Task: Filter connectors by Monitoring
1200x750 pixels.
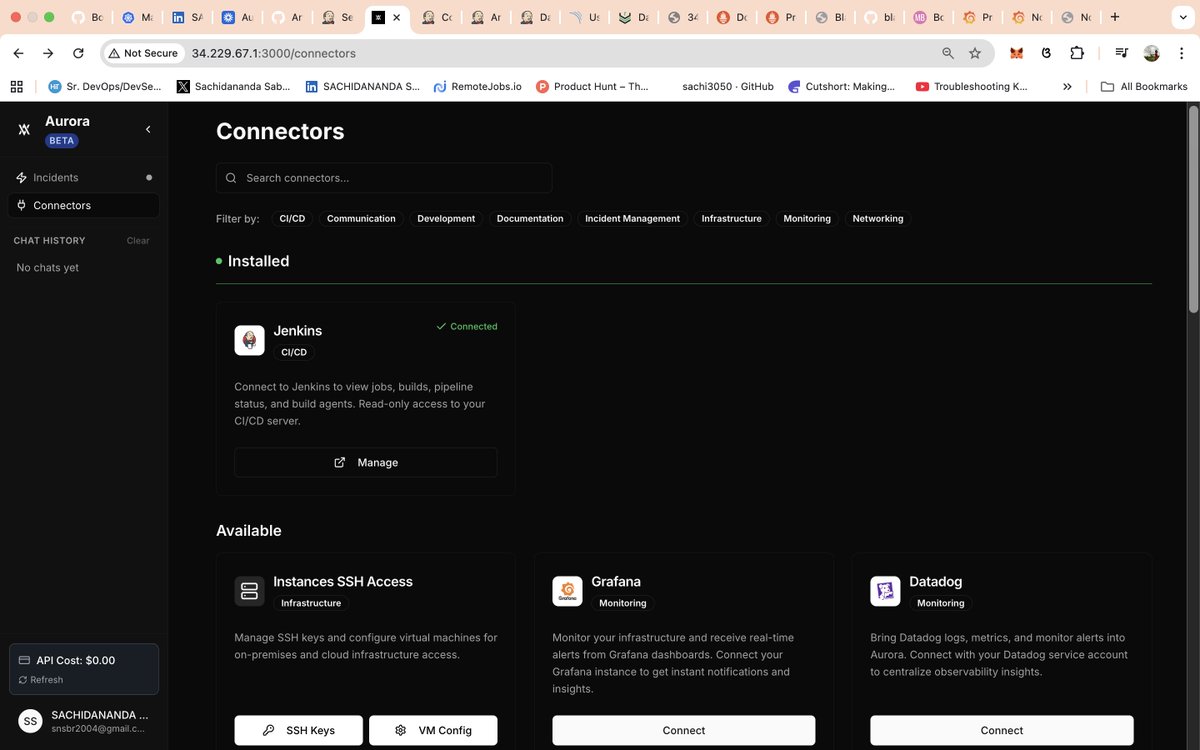Action: coord(807,218)
